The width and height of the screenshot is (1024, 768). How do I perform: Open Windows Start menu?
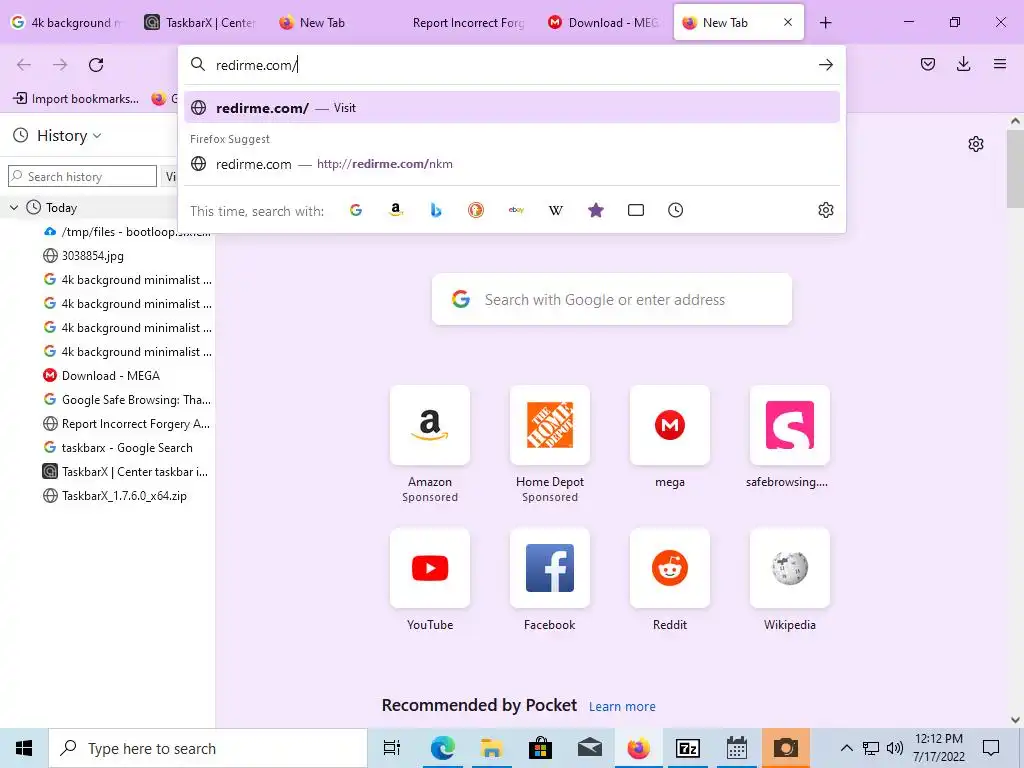(24, 748)
